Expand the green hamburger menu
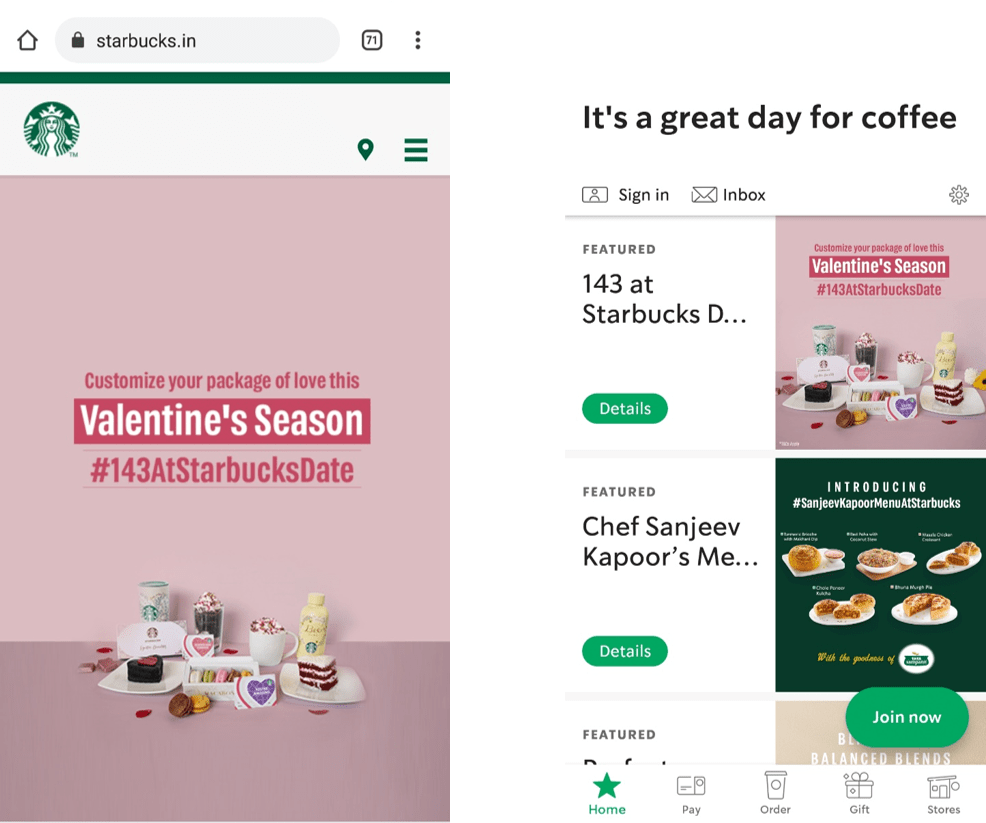This screenshot has height=823, width=986. click(x=416, y=150)
